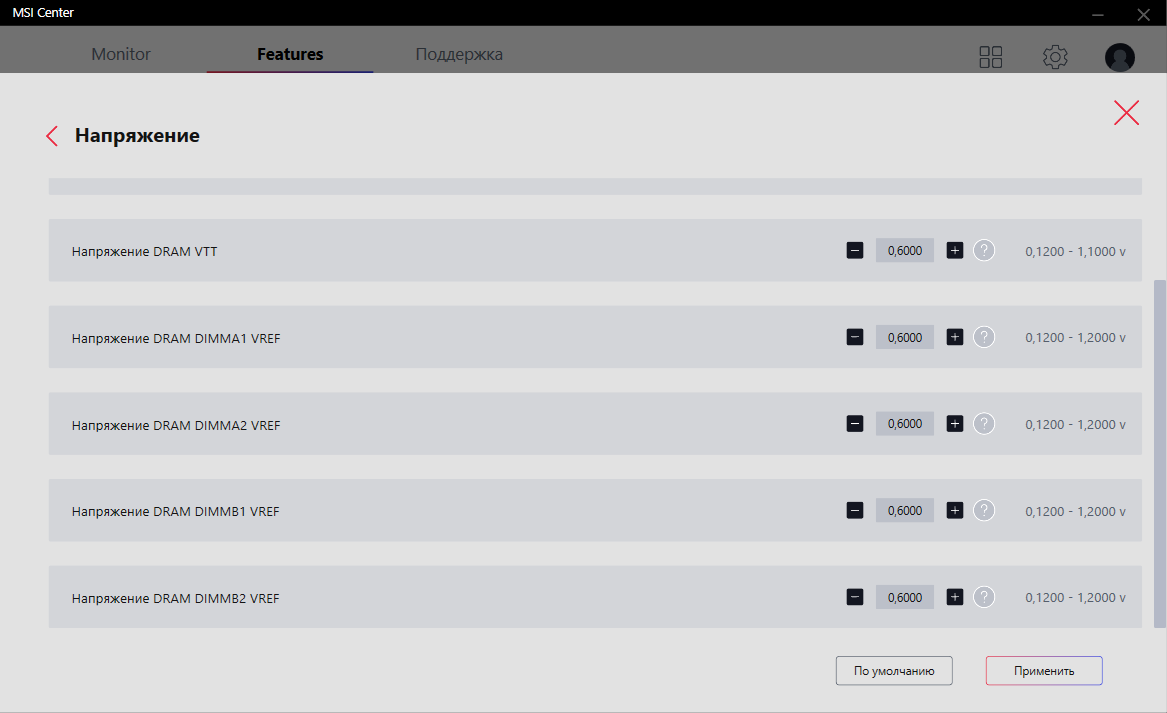
Task: Open settings gear icon
Action: 1055,57
